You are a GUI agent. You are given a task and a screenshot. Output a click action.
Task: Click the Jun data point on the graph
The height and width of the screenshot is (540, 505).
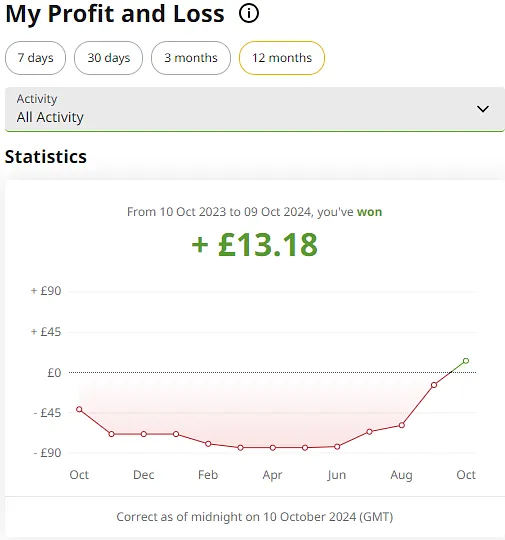coord(337,447)
